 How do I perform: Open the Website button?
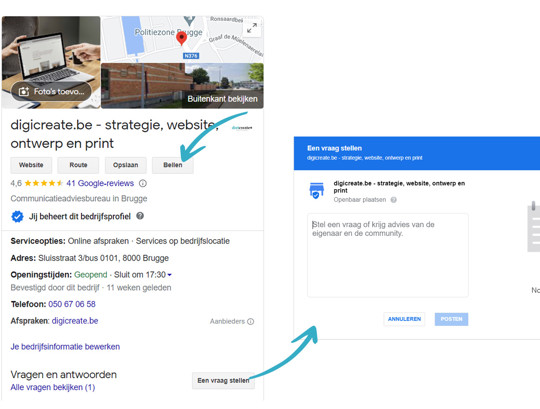(31, 165)
